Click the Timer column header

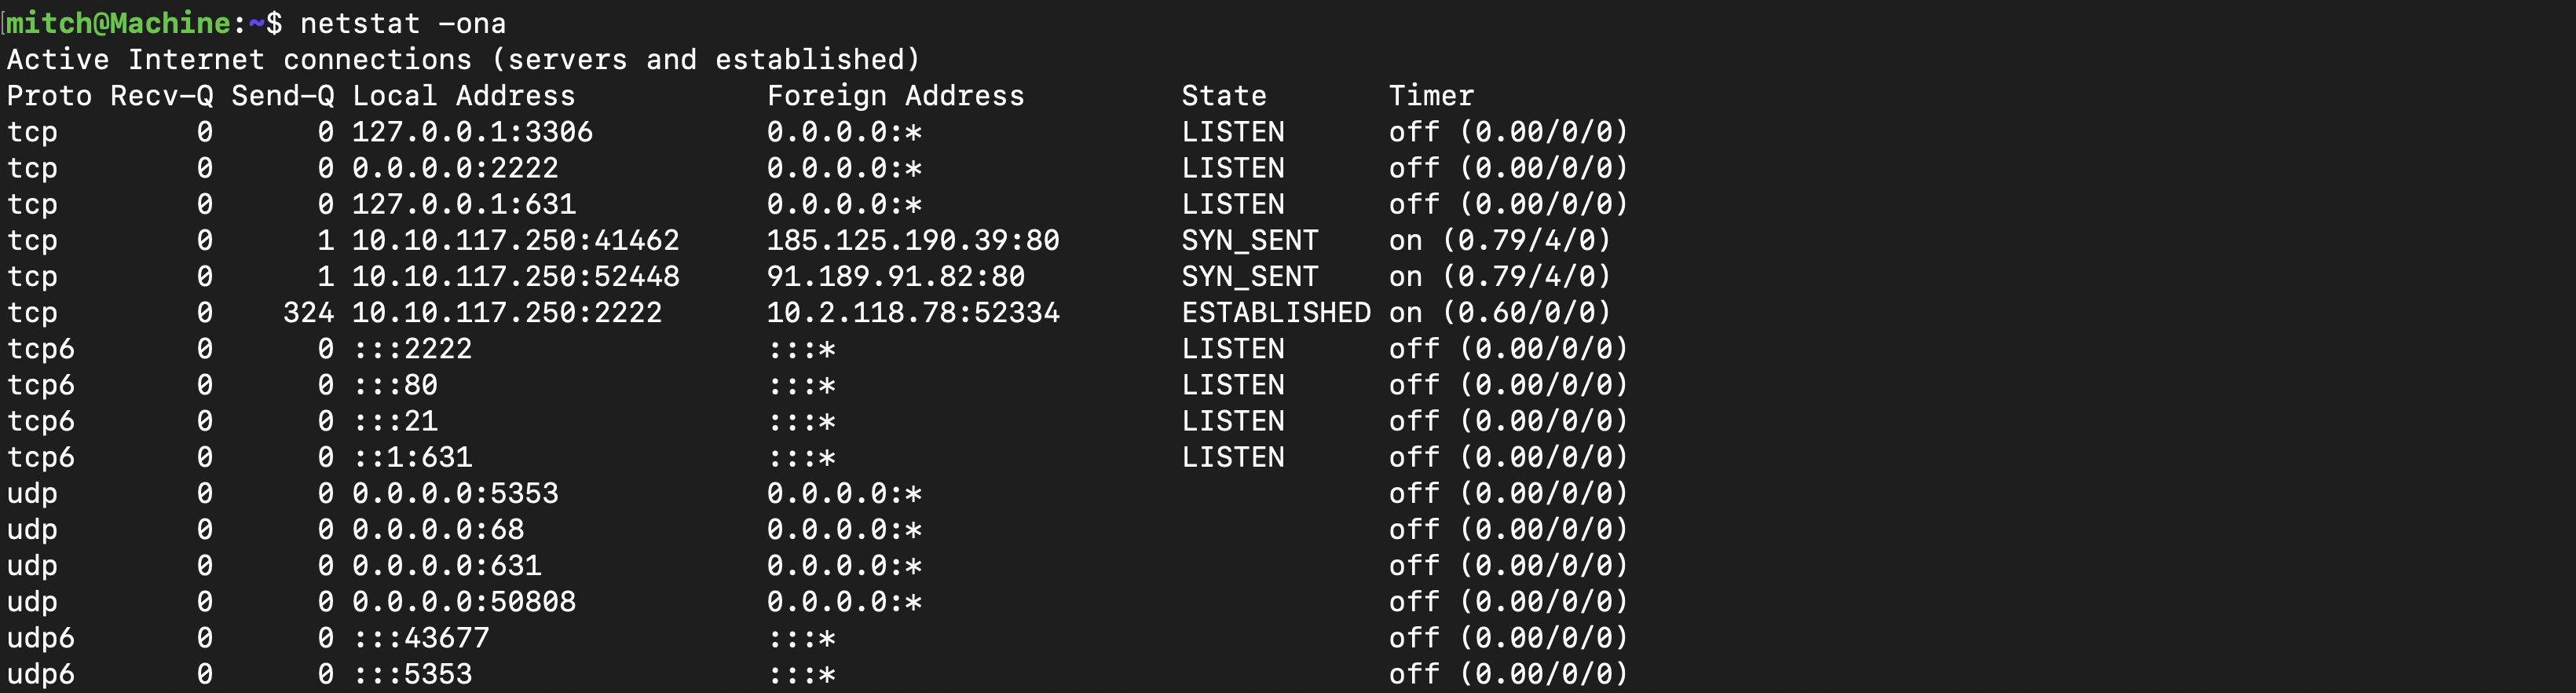click(1431, 96)
